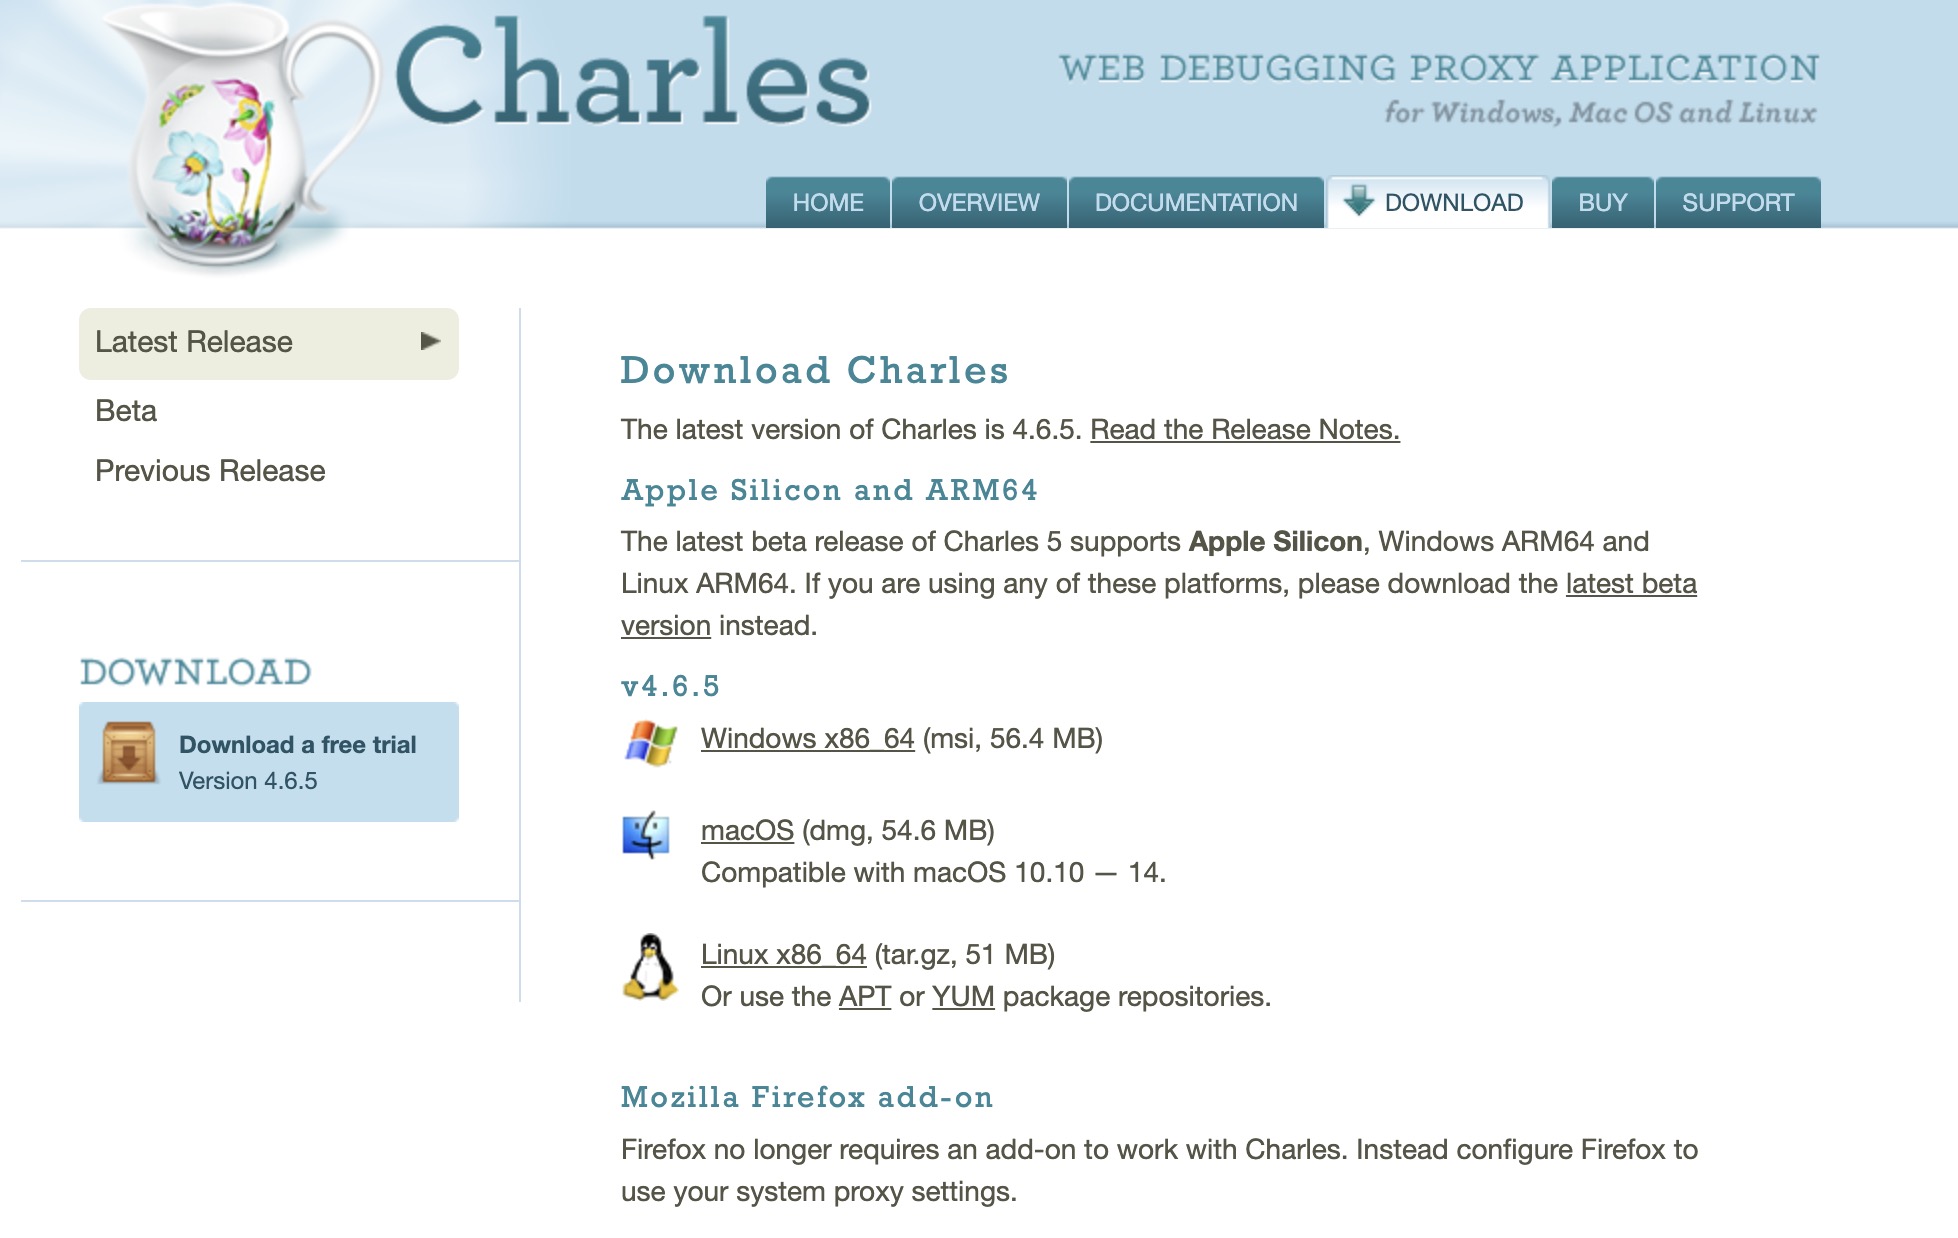Open Read the Release Notes link
1958x1238 pixels.
click(1245, 429)
